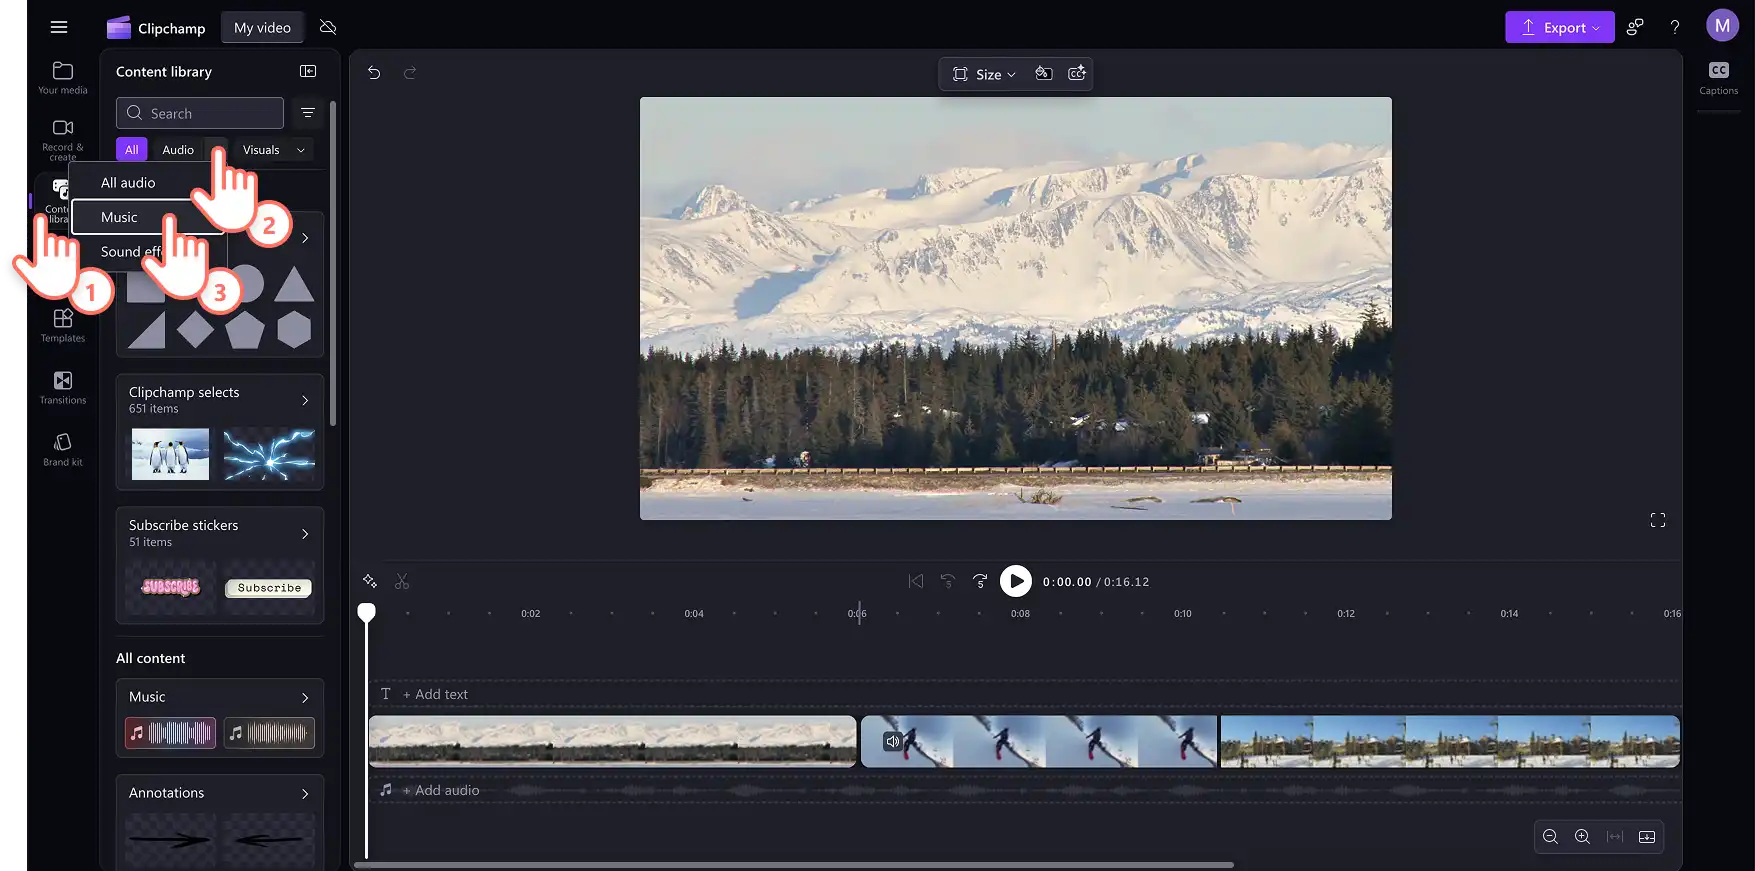Expand the Annotations category
Image resolution: width=1755 pixels, height=871 pixels.
(305, 793)
